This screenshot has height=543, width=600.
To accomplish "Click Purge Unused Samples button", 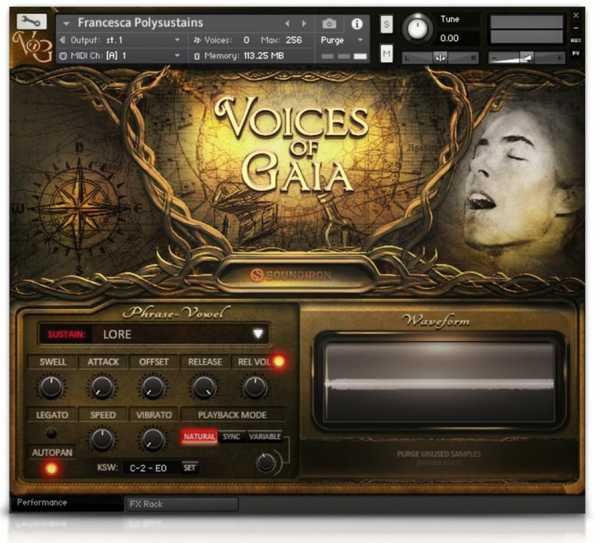I will click(438, 454).
